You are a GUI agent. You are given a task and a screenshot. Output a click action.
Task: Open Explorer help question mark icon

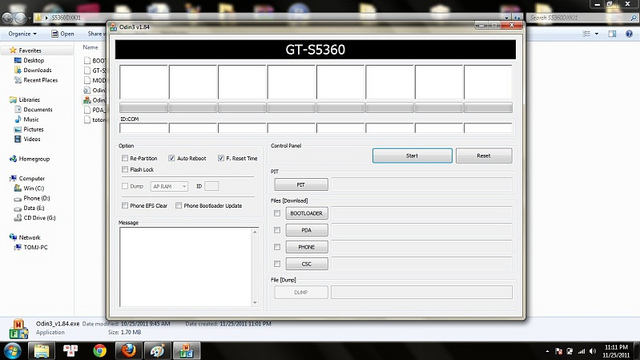coord(629,34)
